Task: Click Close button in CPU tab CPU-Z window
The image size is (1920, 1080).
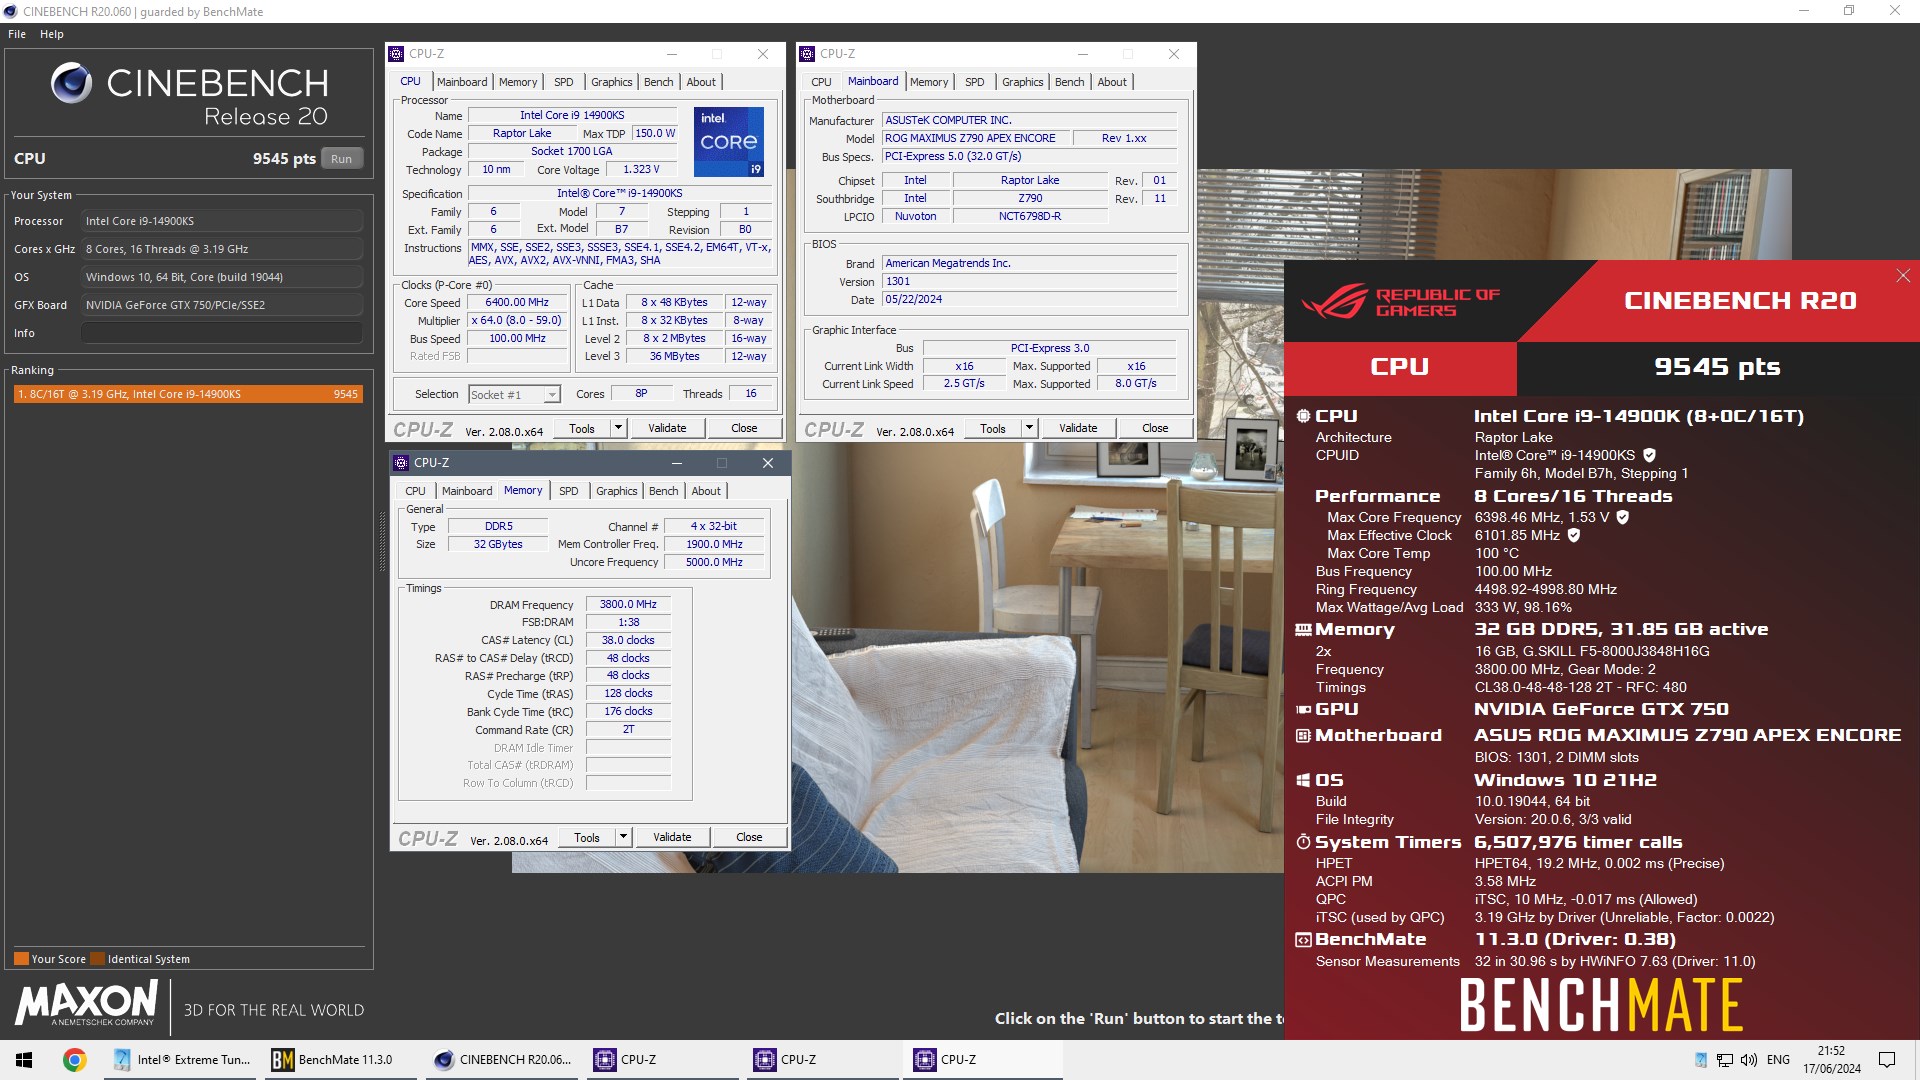Action: [x=744, y=429]
